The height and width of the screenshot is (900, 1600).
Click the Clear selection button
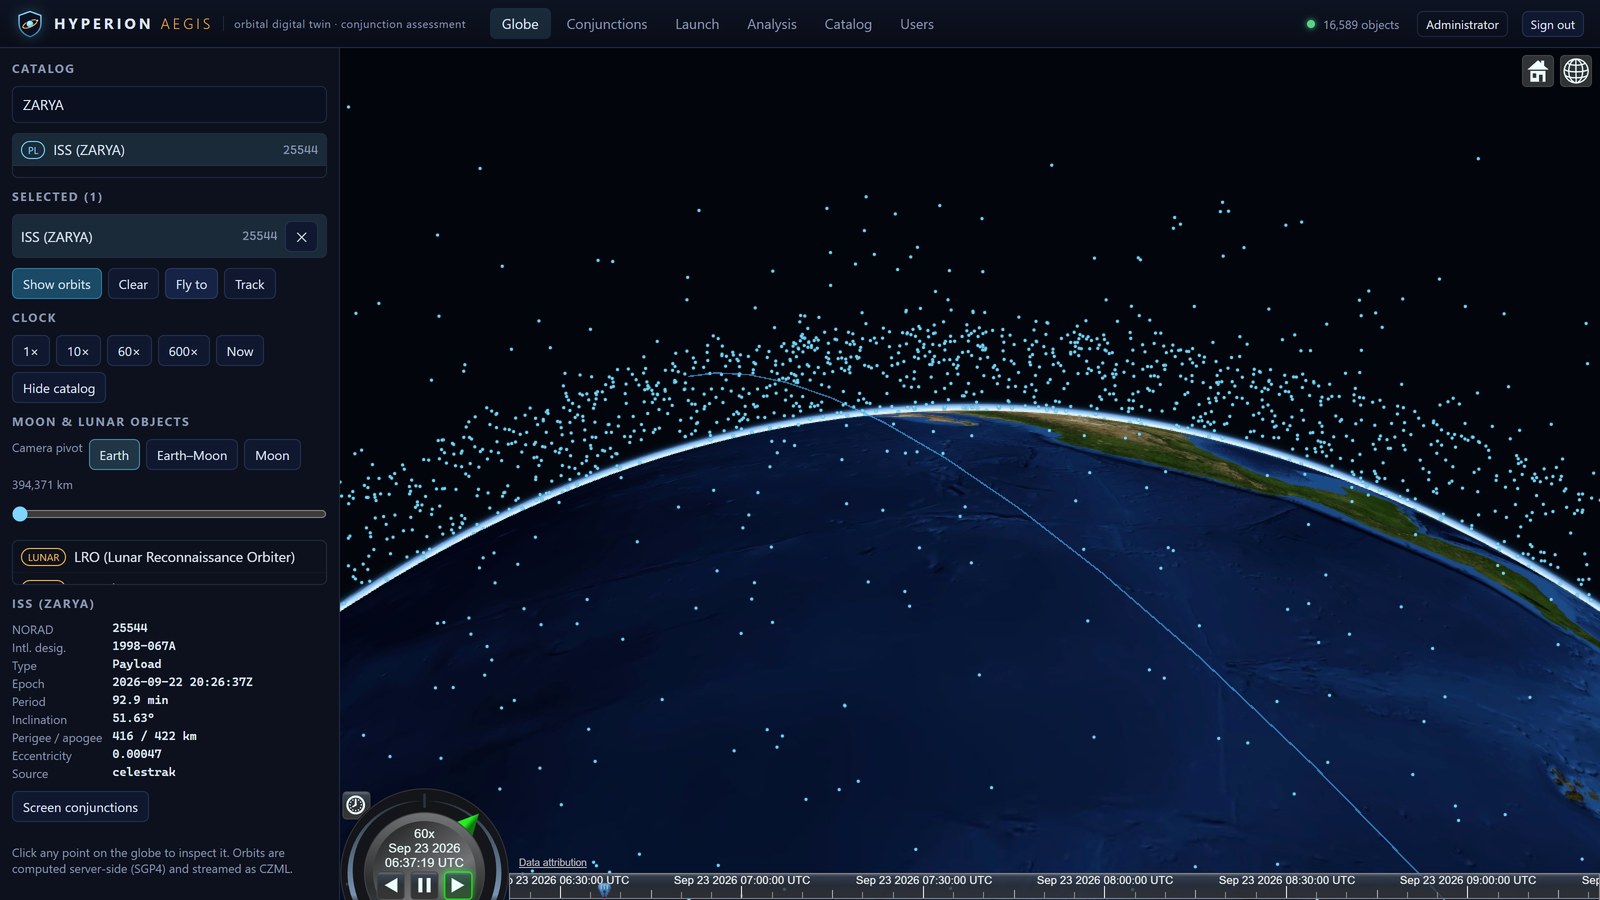click(x=133, y=284)
